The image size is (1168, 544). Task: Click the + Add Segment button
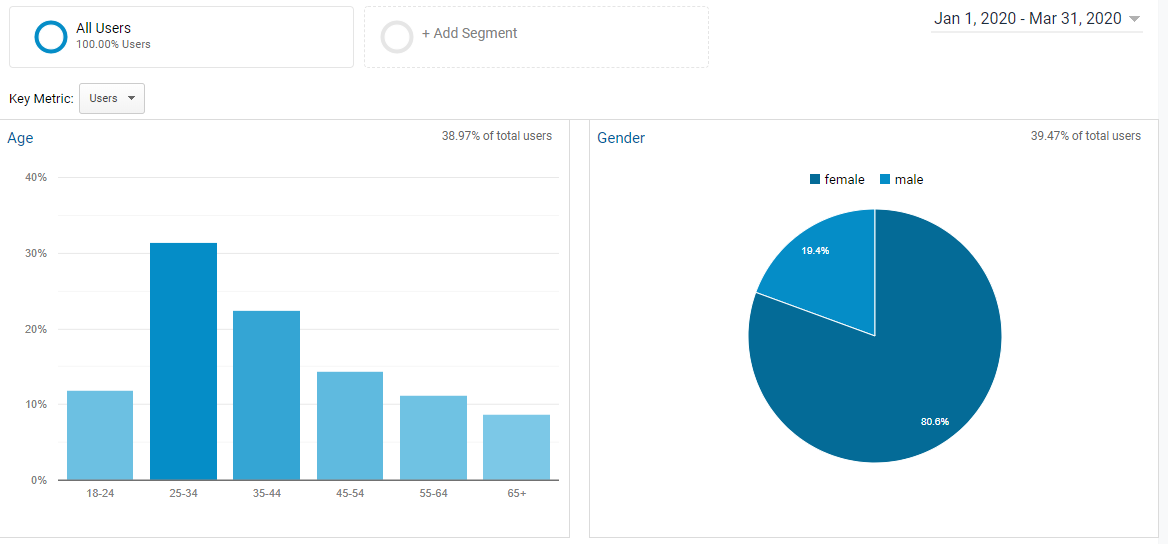click(x=536, y=37)
